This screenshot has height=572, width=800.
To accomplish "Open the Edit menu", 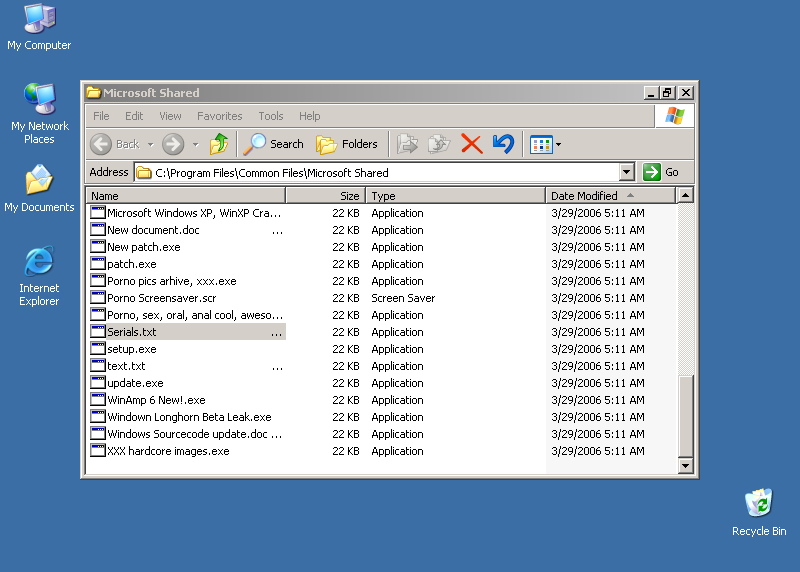I will (x=134, y=116).
